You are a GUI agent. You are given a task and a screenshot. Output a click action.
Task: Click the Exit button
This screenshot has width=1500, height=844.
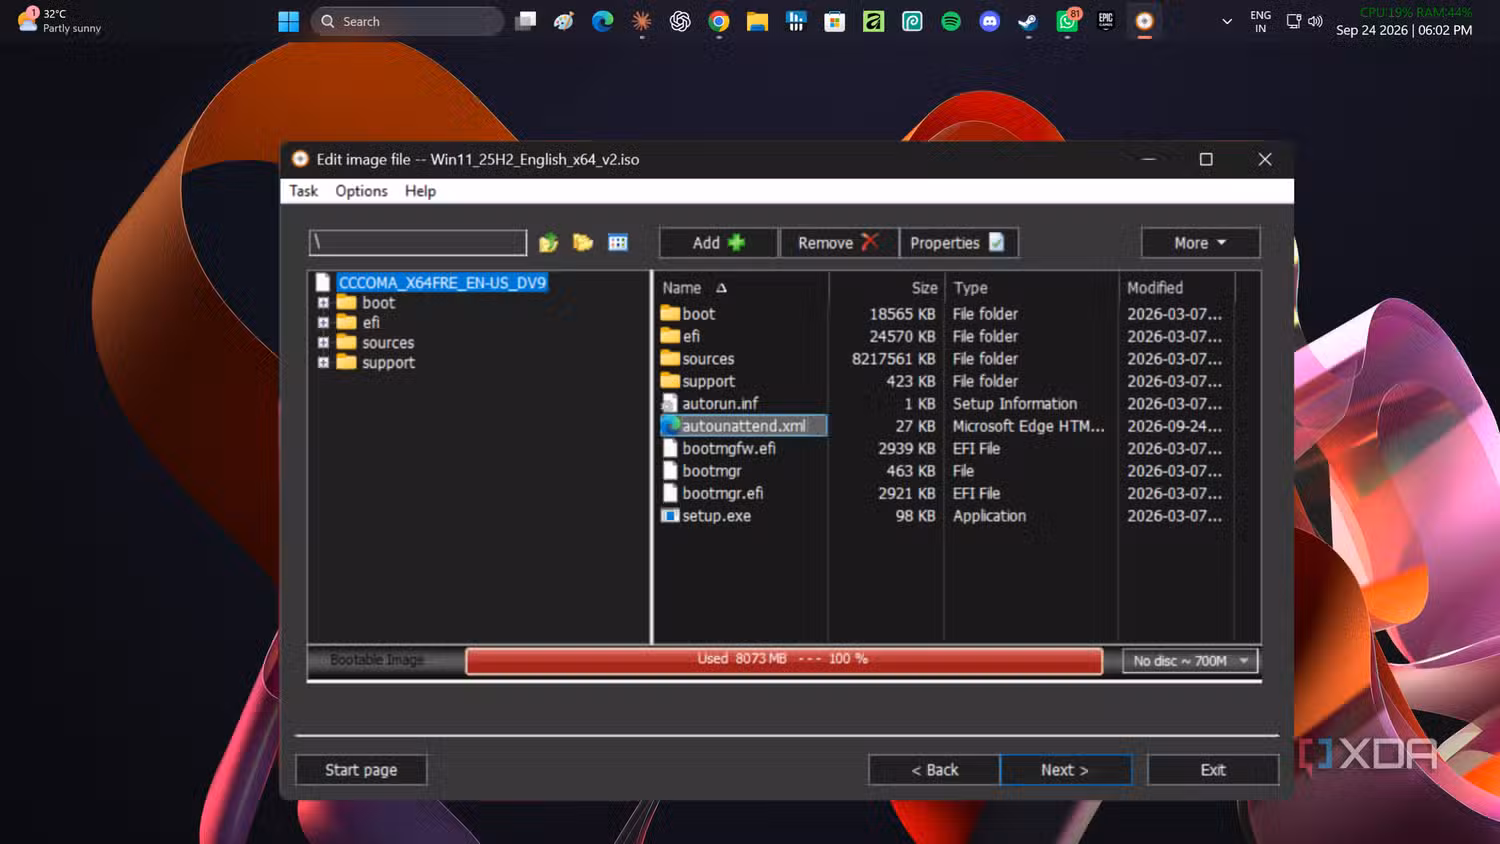[x=1213, y=770]
